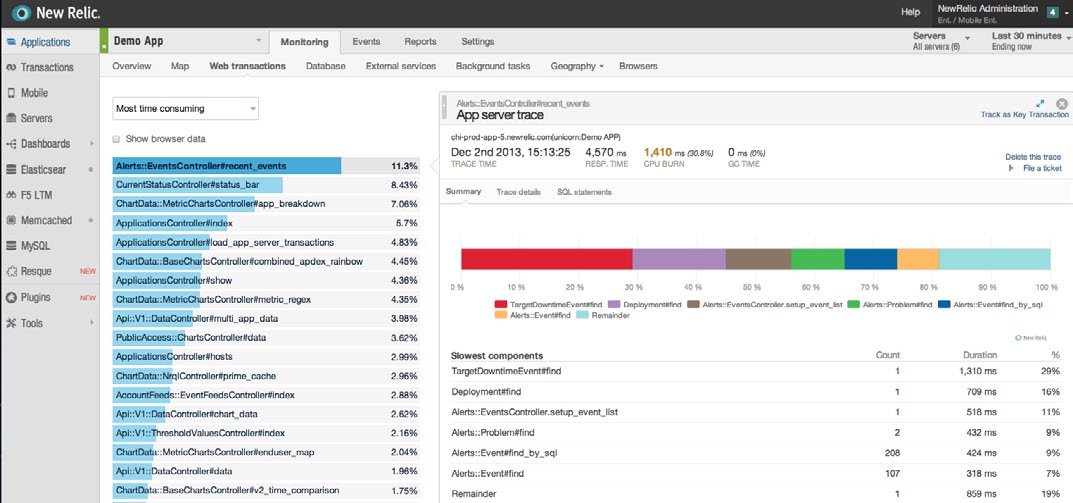Click the purple Deployment#find bar segment
Image resolution: width=1073 pixels, height=503 pixels.
pyautogui.click(x=679, y=259)
